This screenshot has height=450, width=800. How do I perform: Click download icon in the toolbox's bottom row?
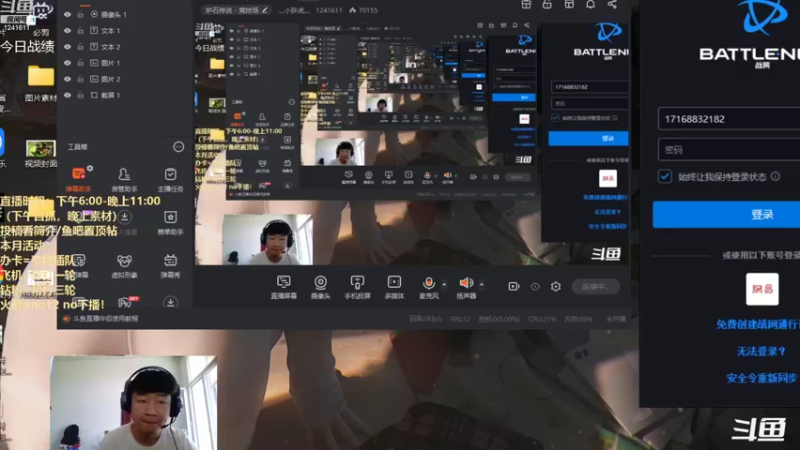tap(170, 303)
